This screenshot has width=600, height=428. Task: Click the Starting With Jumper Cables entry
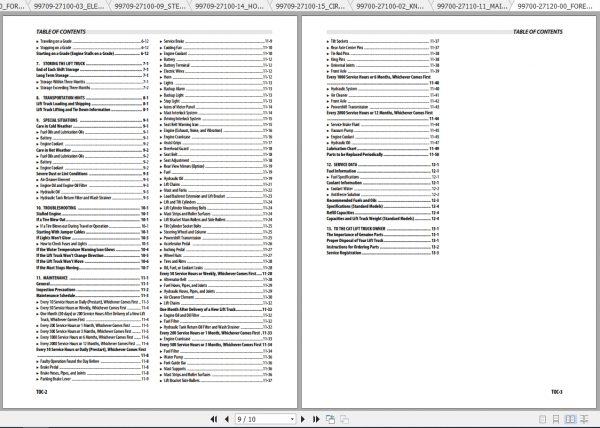(92, 232)
